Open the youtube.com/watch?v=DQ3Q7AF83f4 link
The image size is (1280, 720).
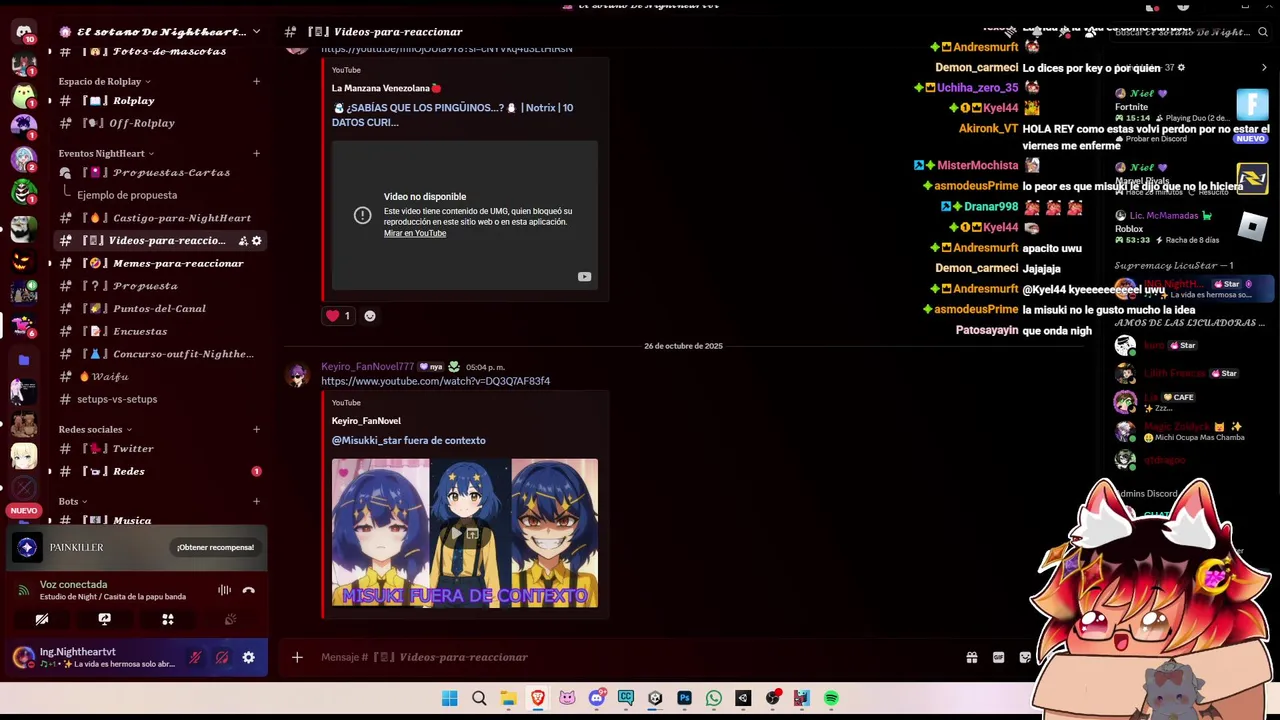[x=435, y=381]
